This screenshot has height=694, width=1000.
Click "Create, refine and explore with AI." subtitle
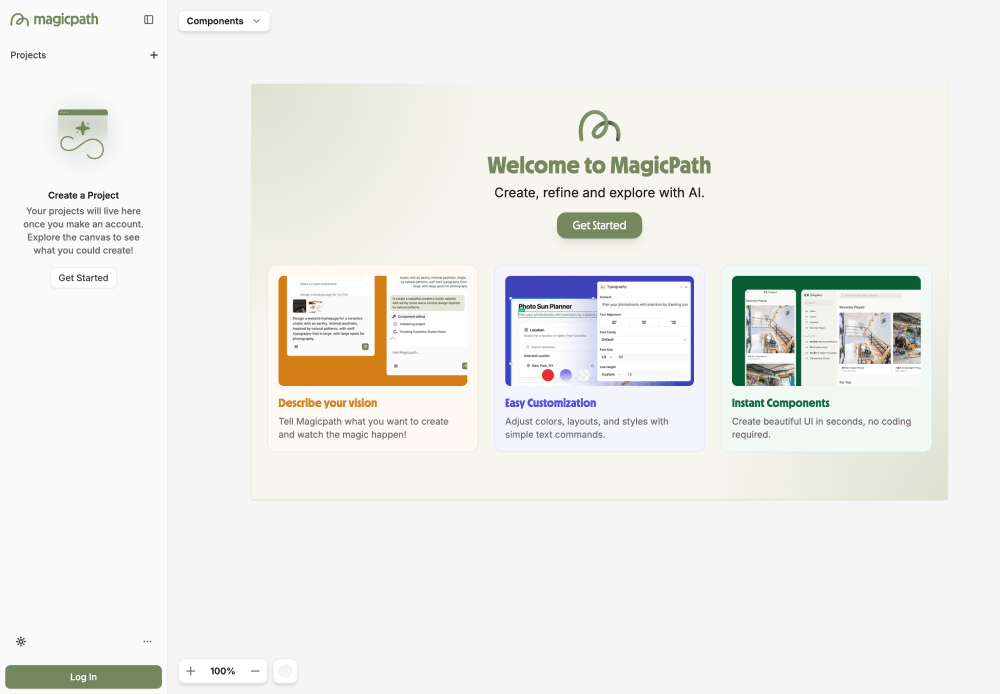(599, 193)
